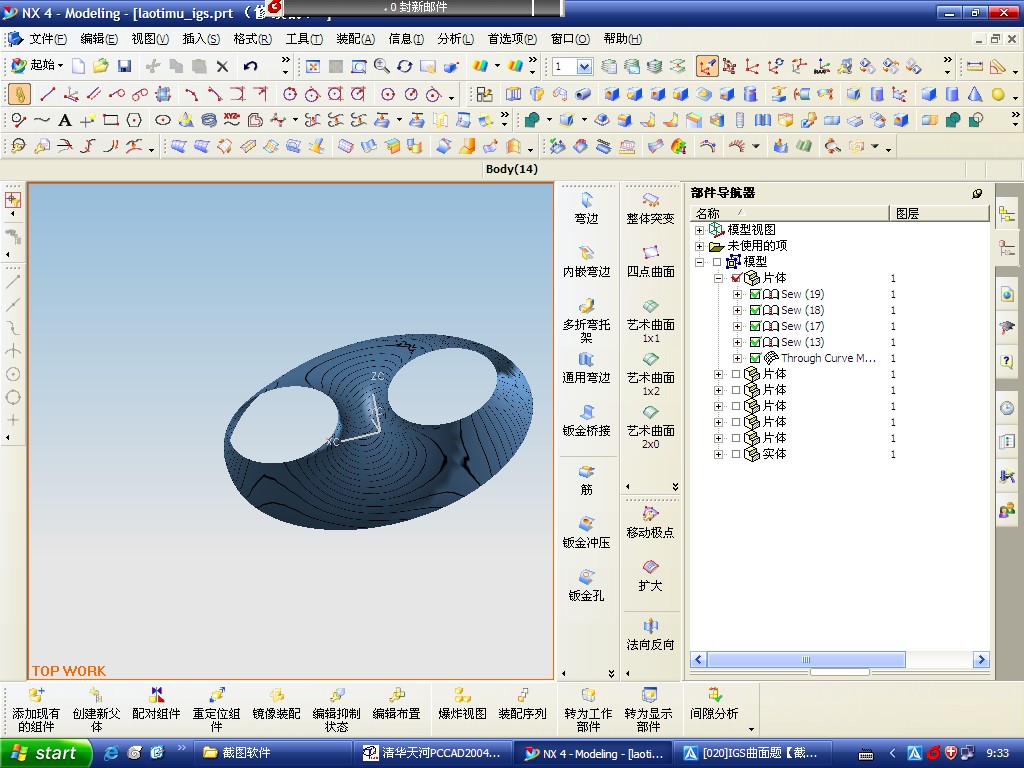Uncheck the checked 片体 node
Screen dimensions: 1024x768
point(736,278)
